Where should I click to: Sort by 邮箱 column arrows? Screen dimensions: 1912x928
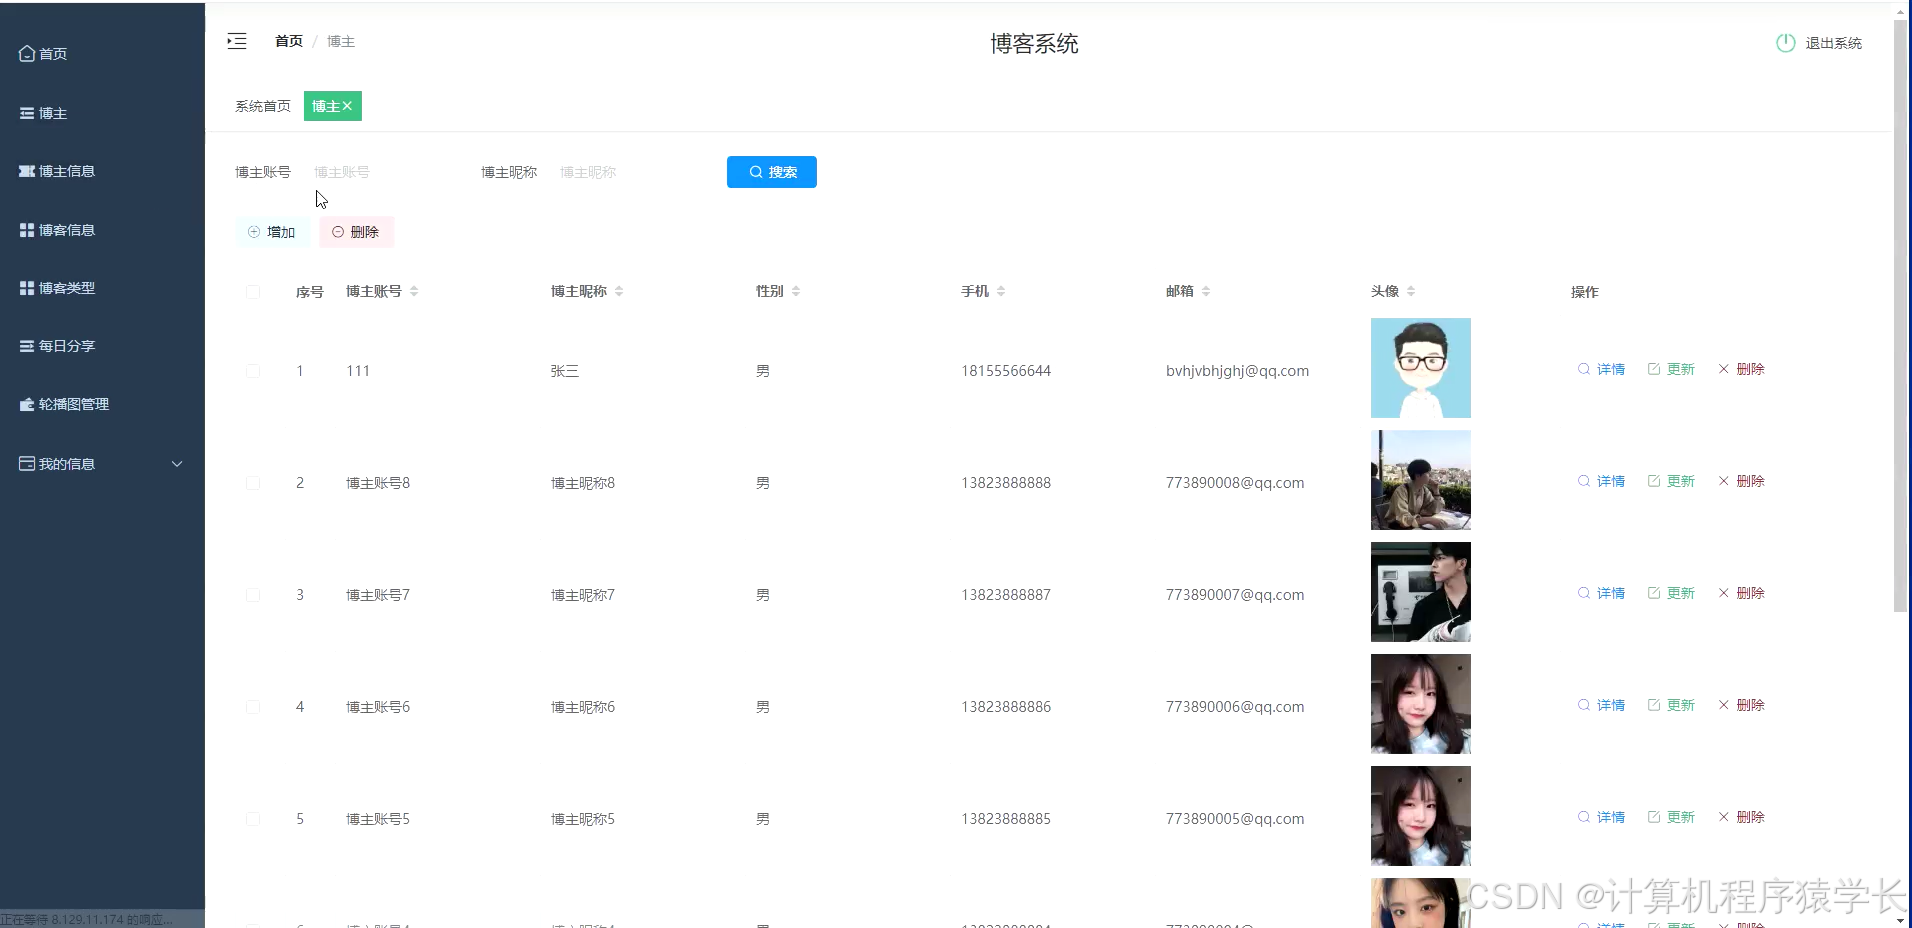[1206, 291]
